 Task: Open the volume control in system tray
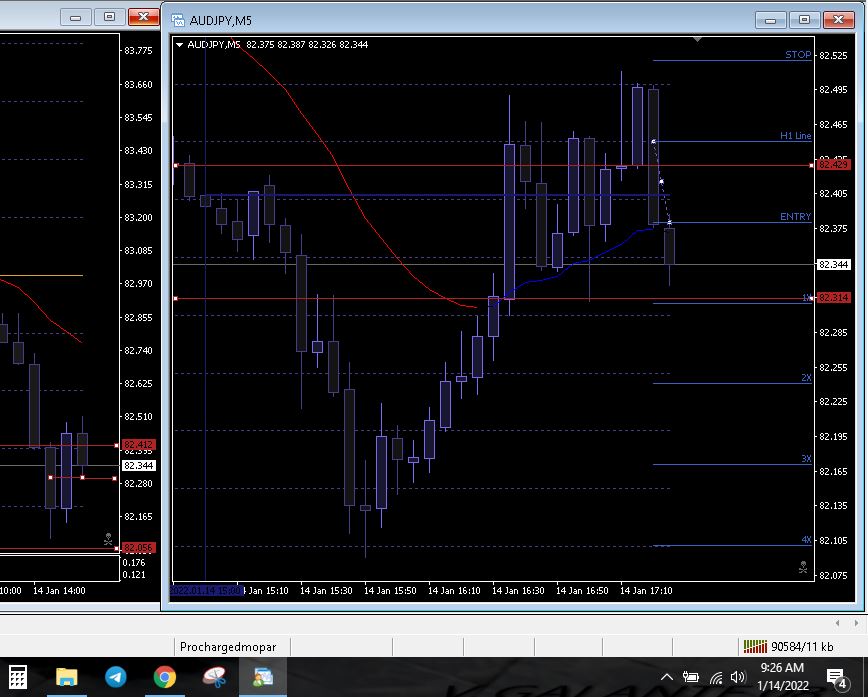(x=738, y=677)
